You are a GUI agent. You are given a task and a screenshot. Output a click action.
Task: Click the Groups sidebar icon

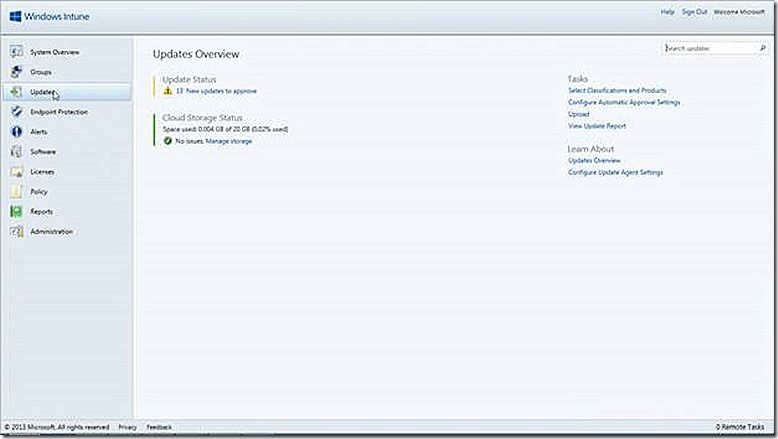[x=16, y=72]
